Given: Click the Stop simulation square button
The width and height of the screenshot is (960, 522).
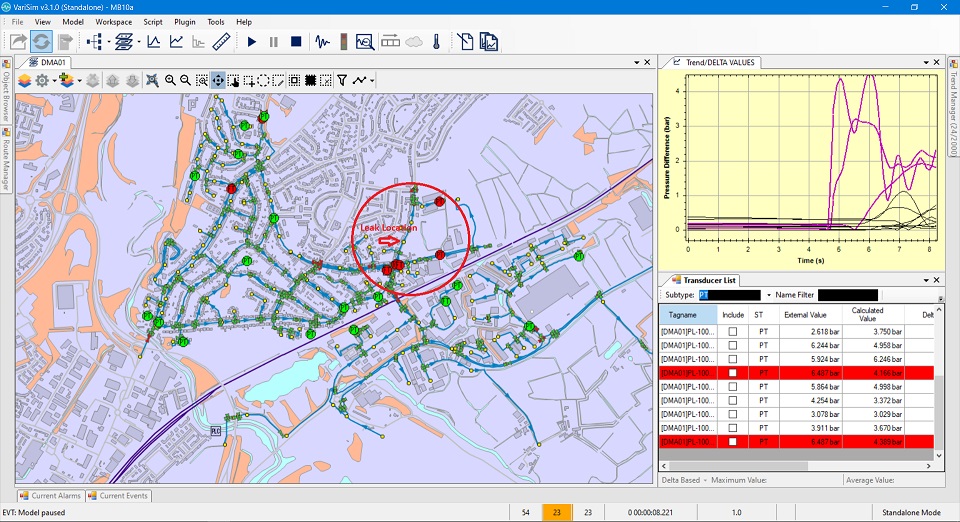Looking at the screenshot, I should 296,42.
